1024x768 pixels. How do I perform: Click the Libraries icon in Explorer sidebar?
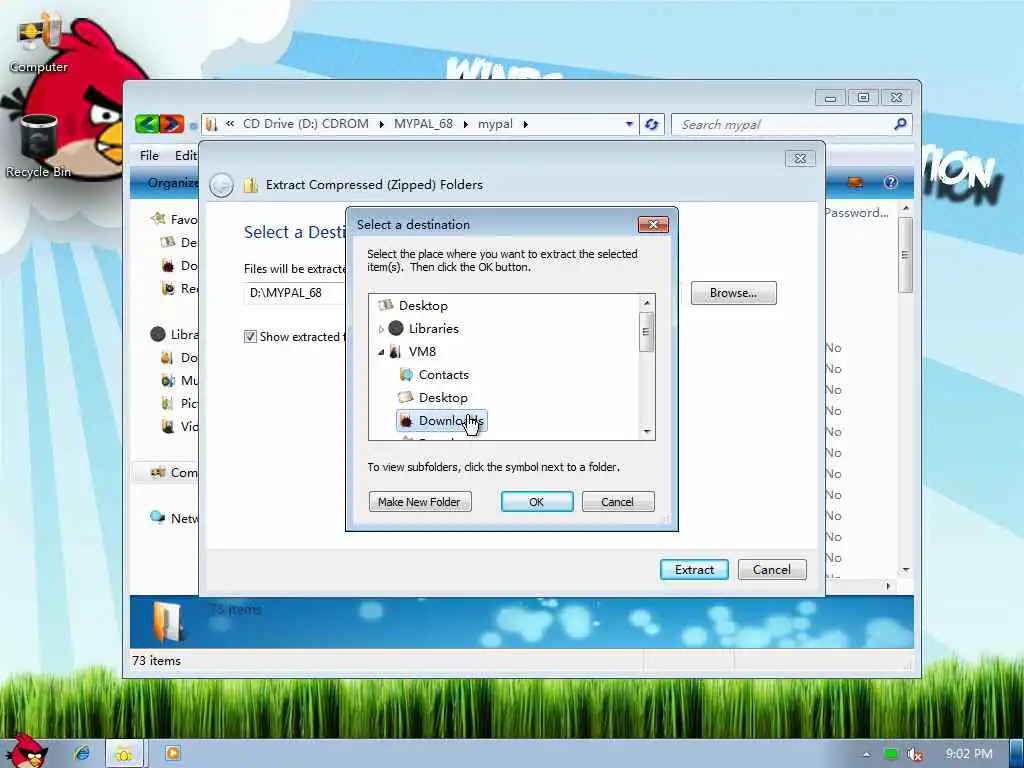157,334
